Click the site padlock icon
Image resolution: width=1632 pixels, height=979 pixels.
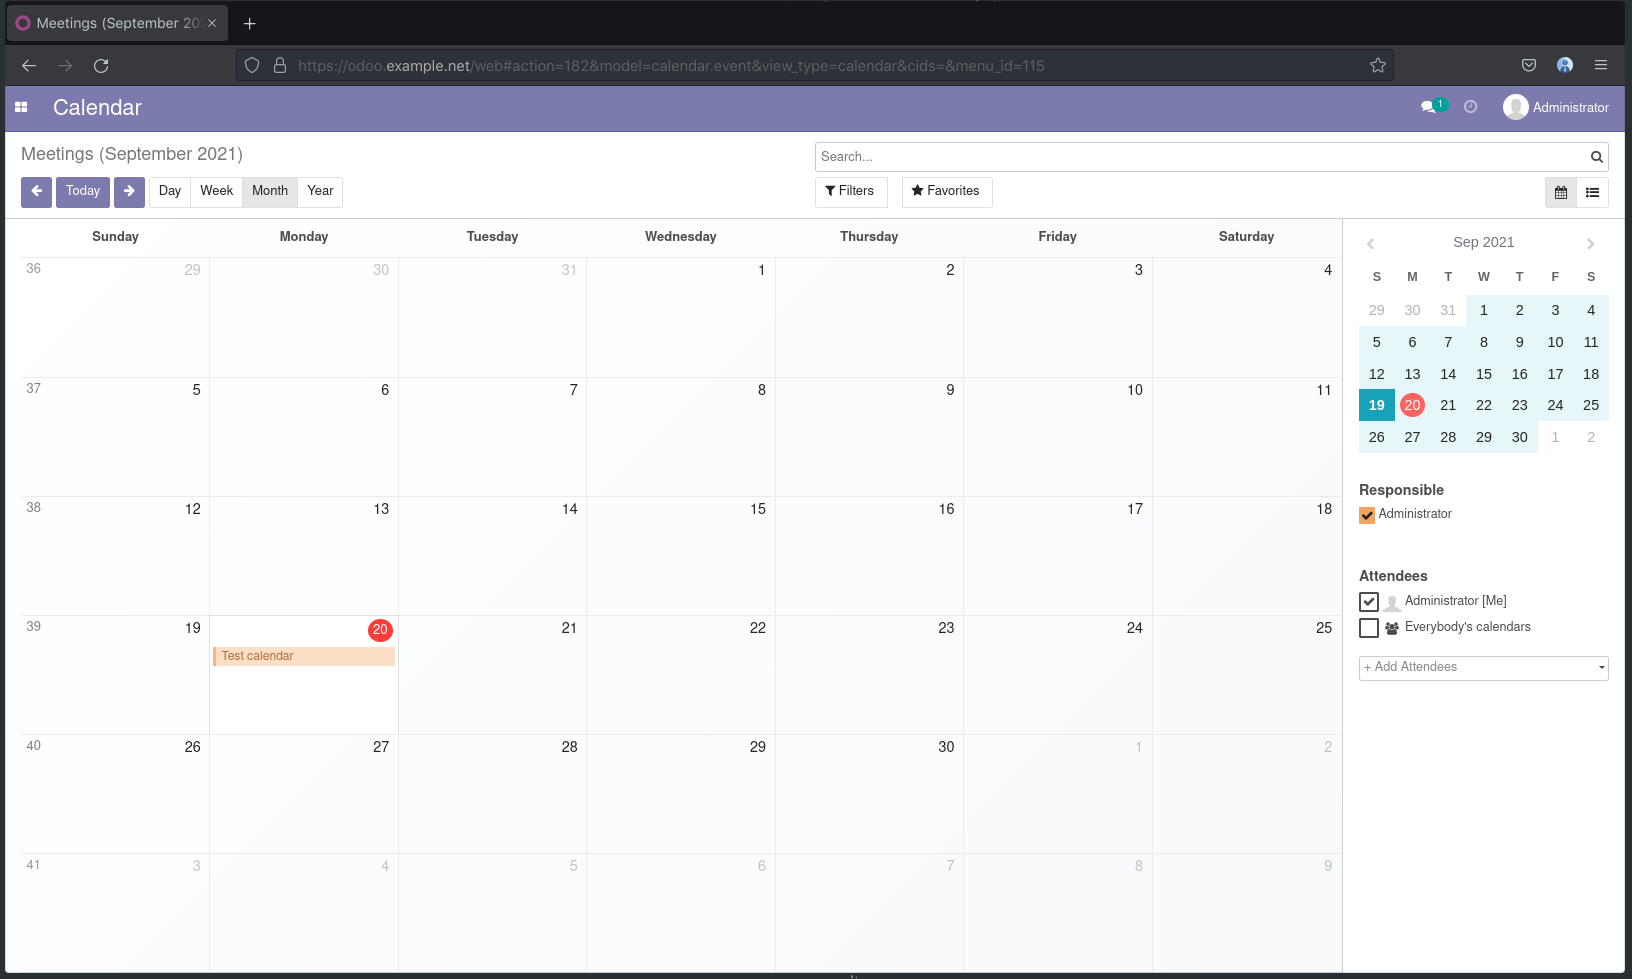280,66
